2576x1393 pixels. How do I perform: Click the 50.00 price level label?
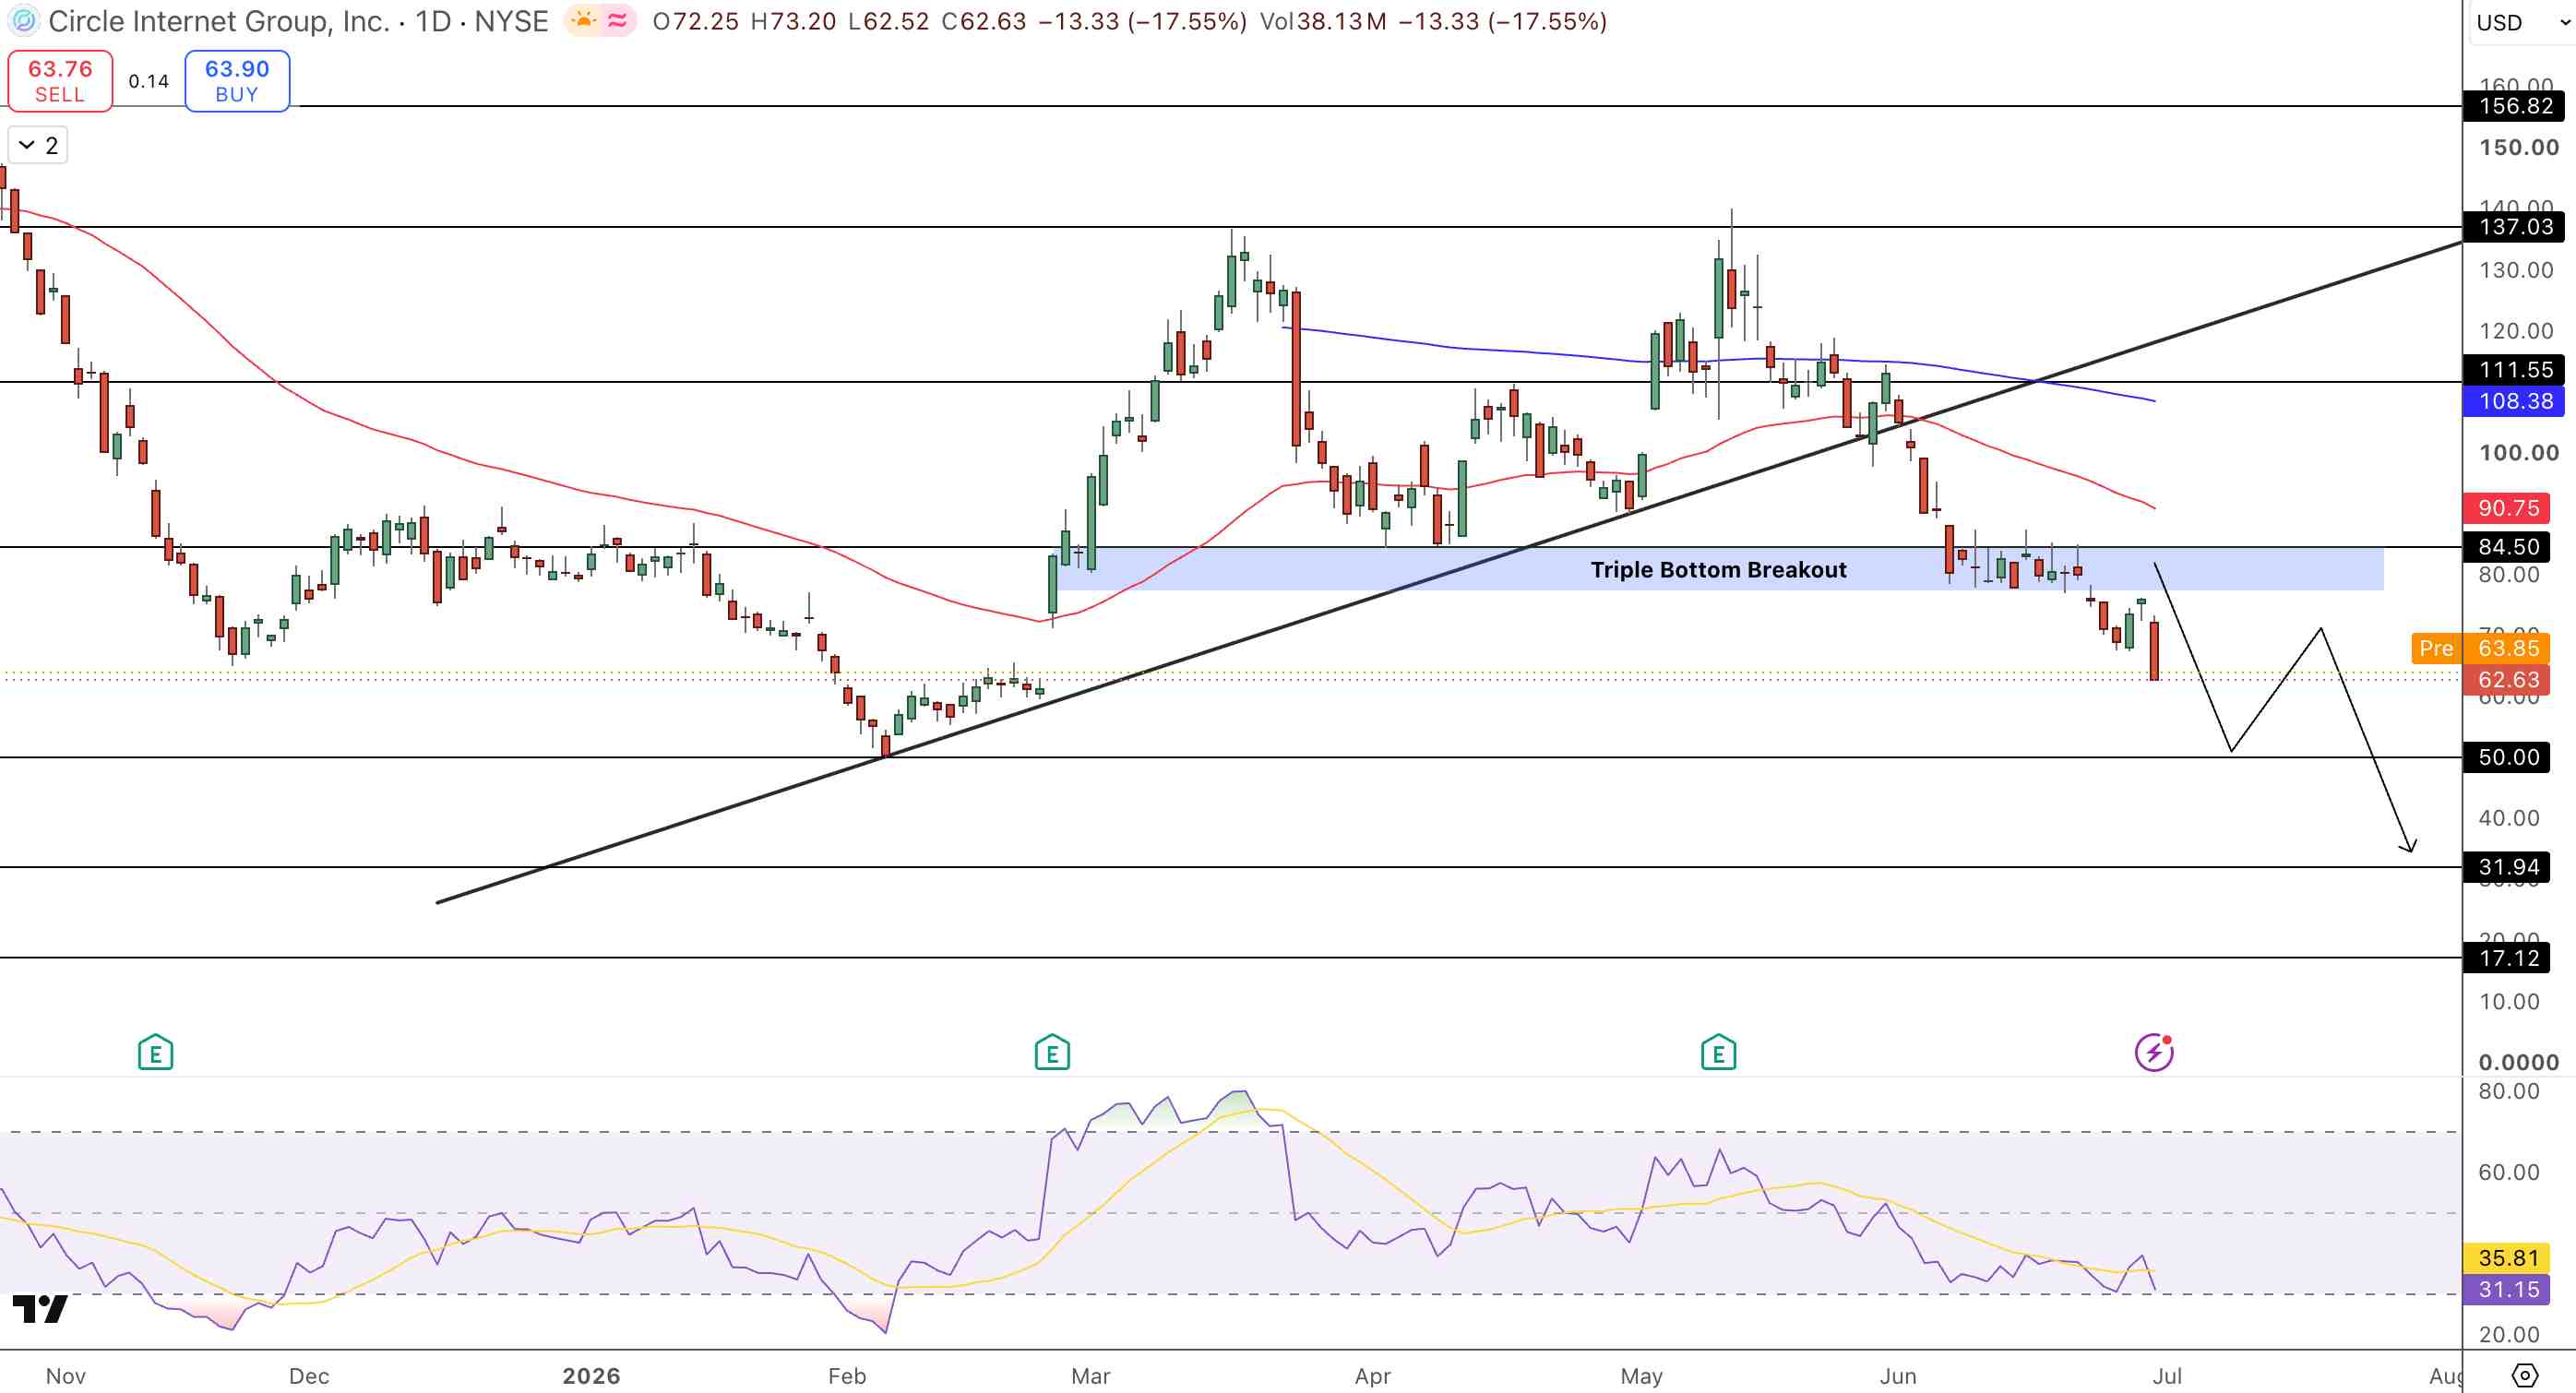coord(2507,757)
